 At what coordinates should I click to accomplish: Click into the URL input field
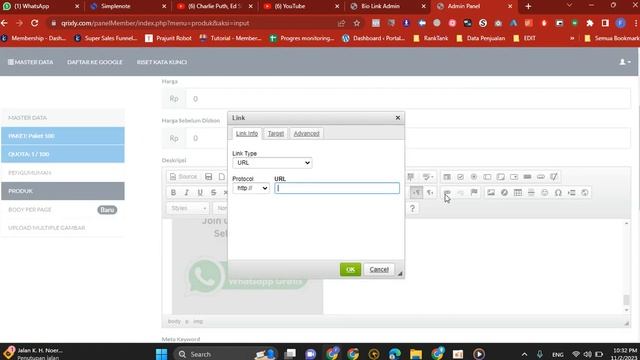[x=337, y=188]
